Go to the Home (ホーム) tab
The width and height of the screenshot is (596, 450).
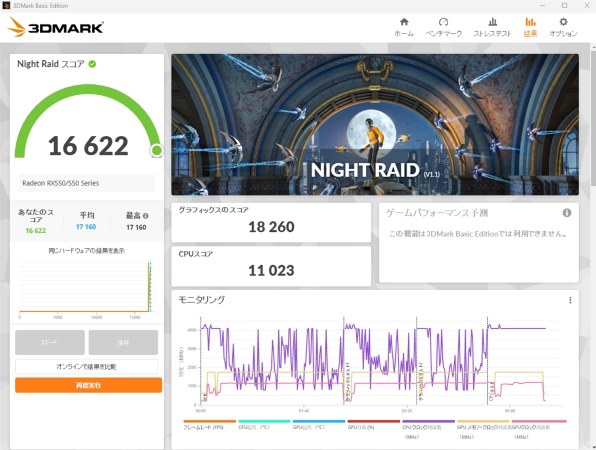pyautogui.click(x=404, y=27)
